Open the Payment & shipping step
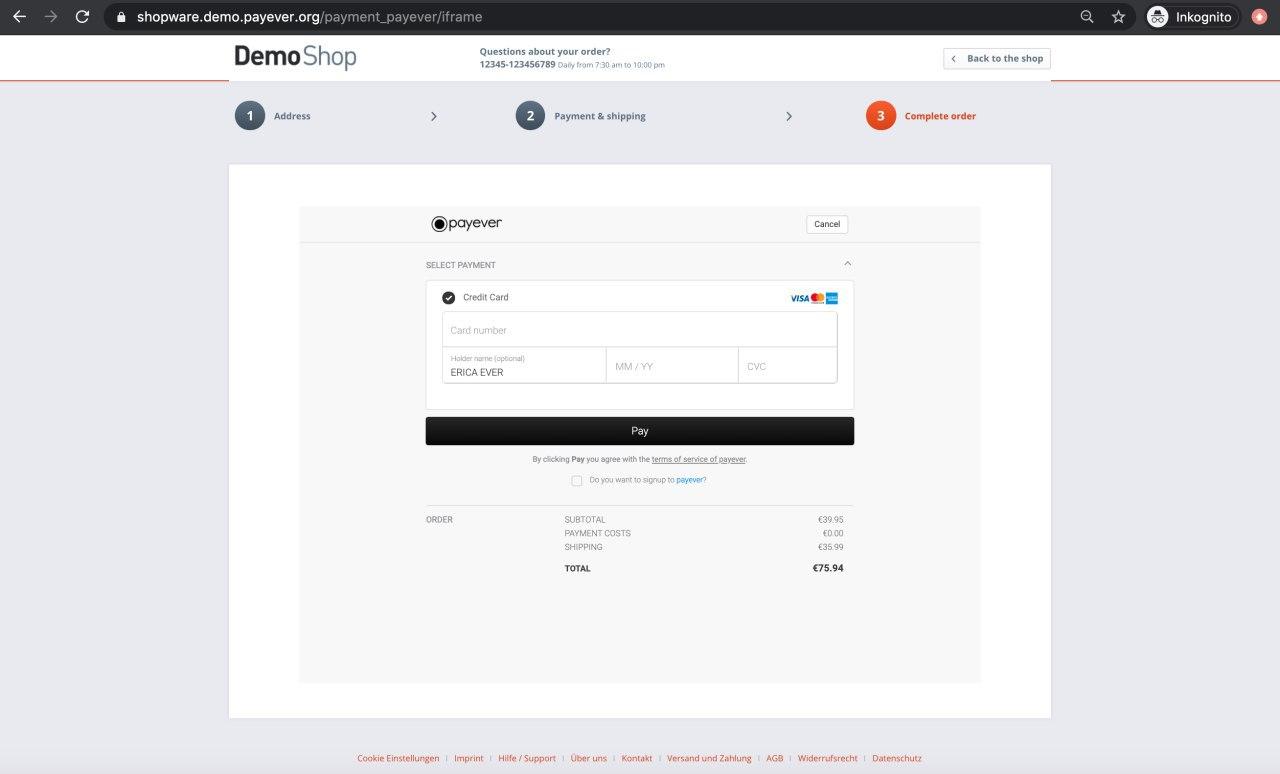Viewport: 1280px width, 774px height. pyautogui.click(x=600, y=116)
